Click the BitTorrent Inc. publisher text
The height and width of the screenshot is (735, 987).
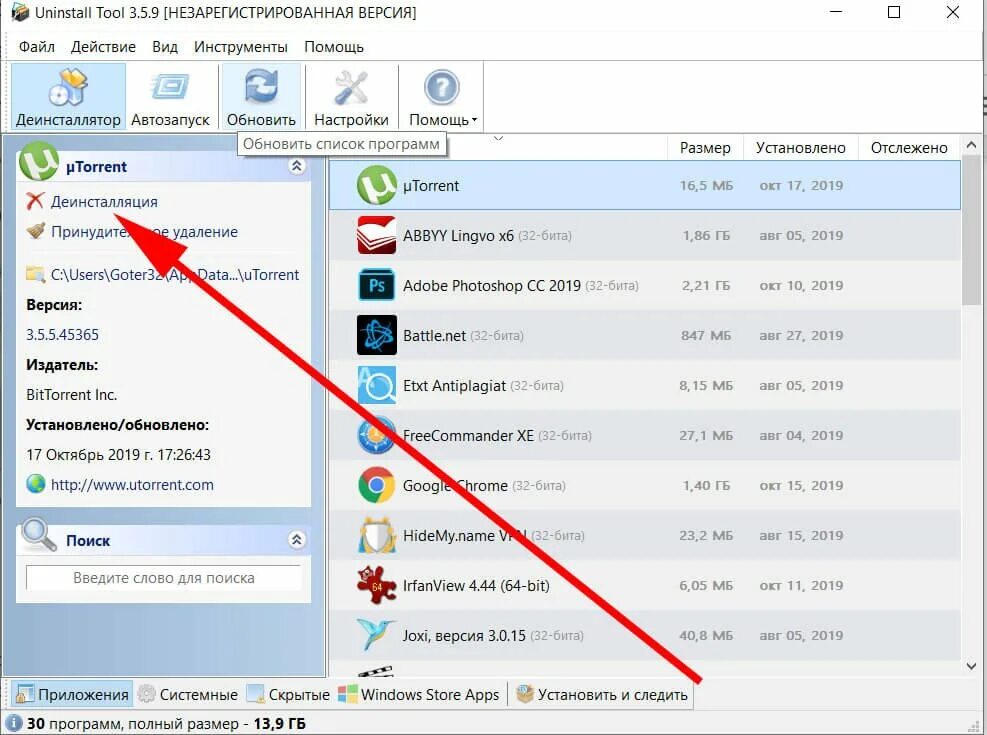72,395
